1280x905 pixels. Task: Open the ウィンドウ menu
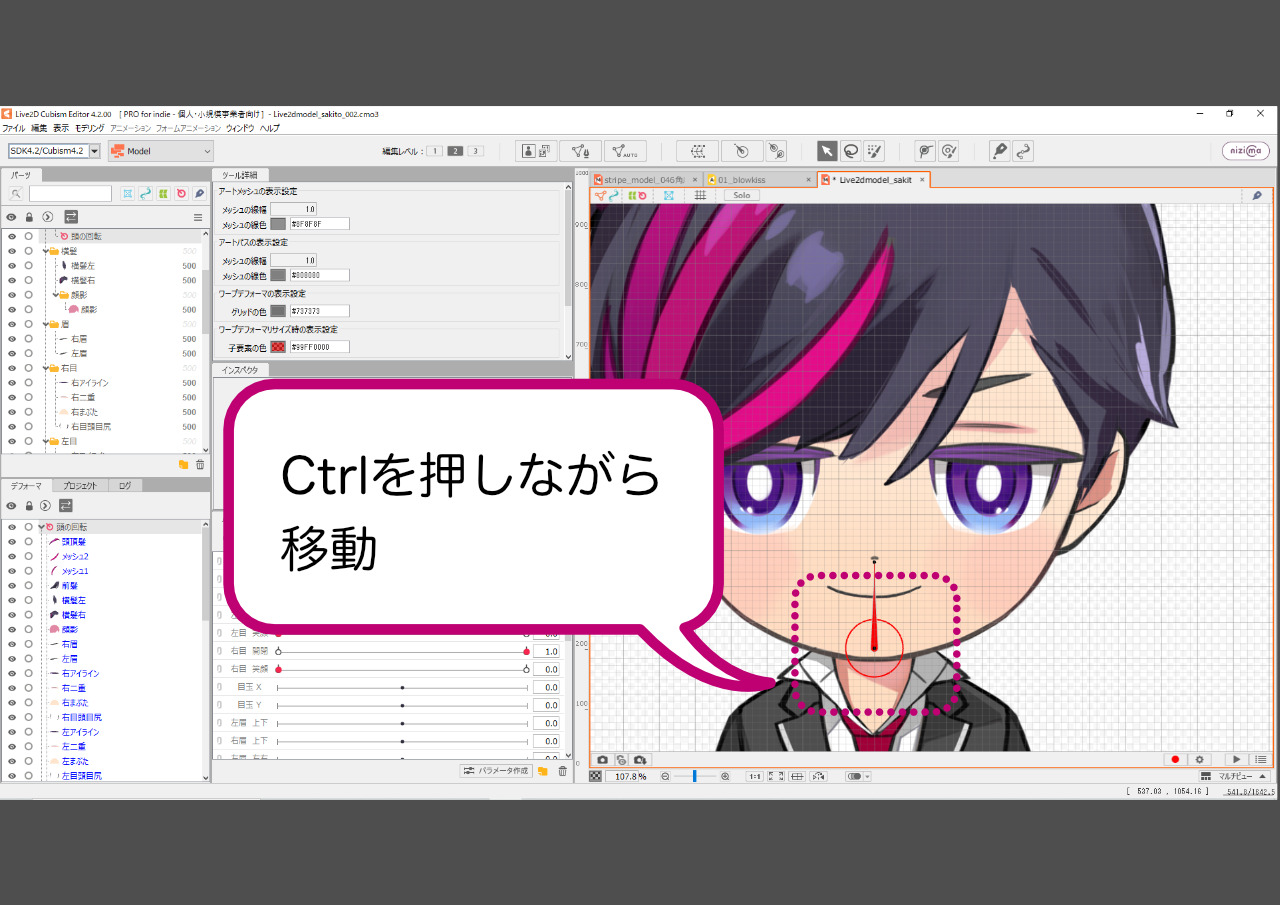coord(239,128)
